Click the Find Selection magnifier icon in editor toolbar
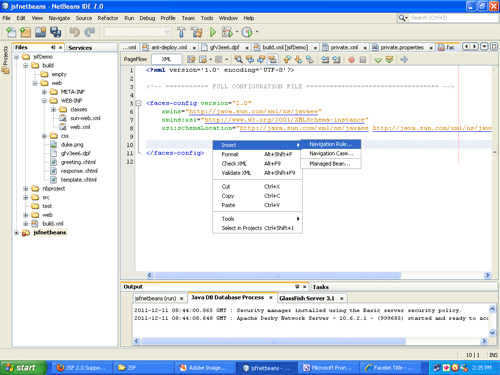 [238, 60]
